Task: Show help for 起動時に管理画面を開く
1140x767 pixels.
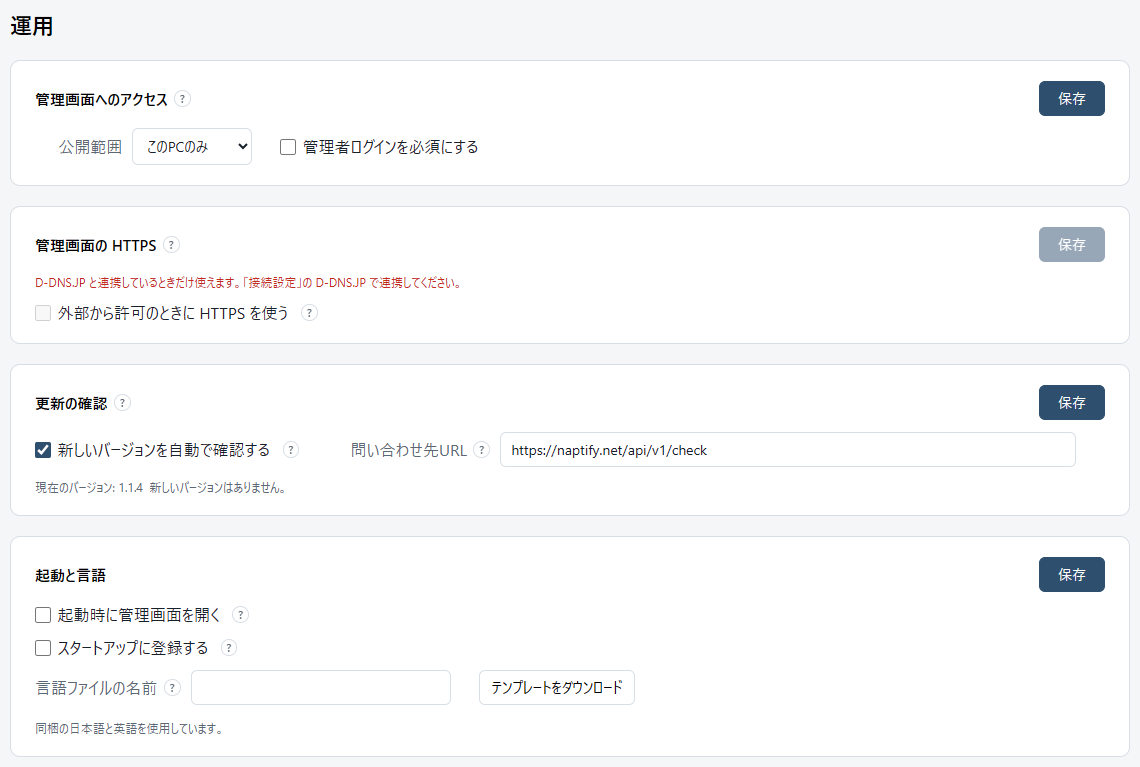Action: (241, 615)
